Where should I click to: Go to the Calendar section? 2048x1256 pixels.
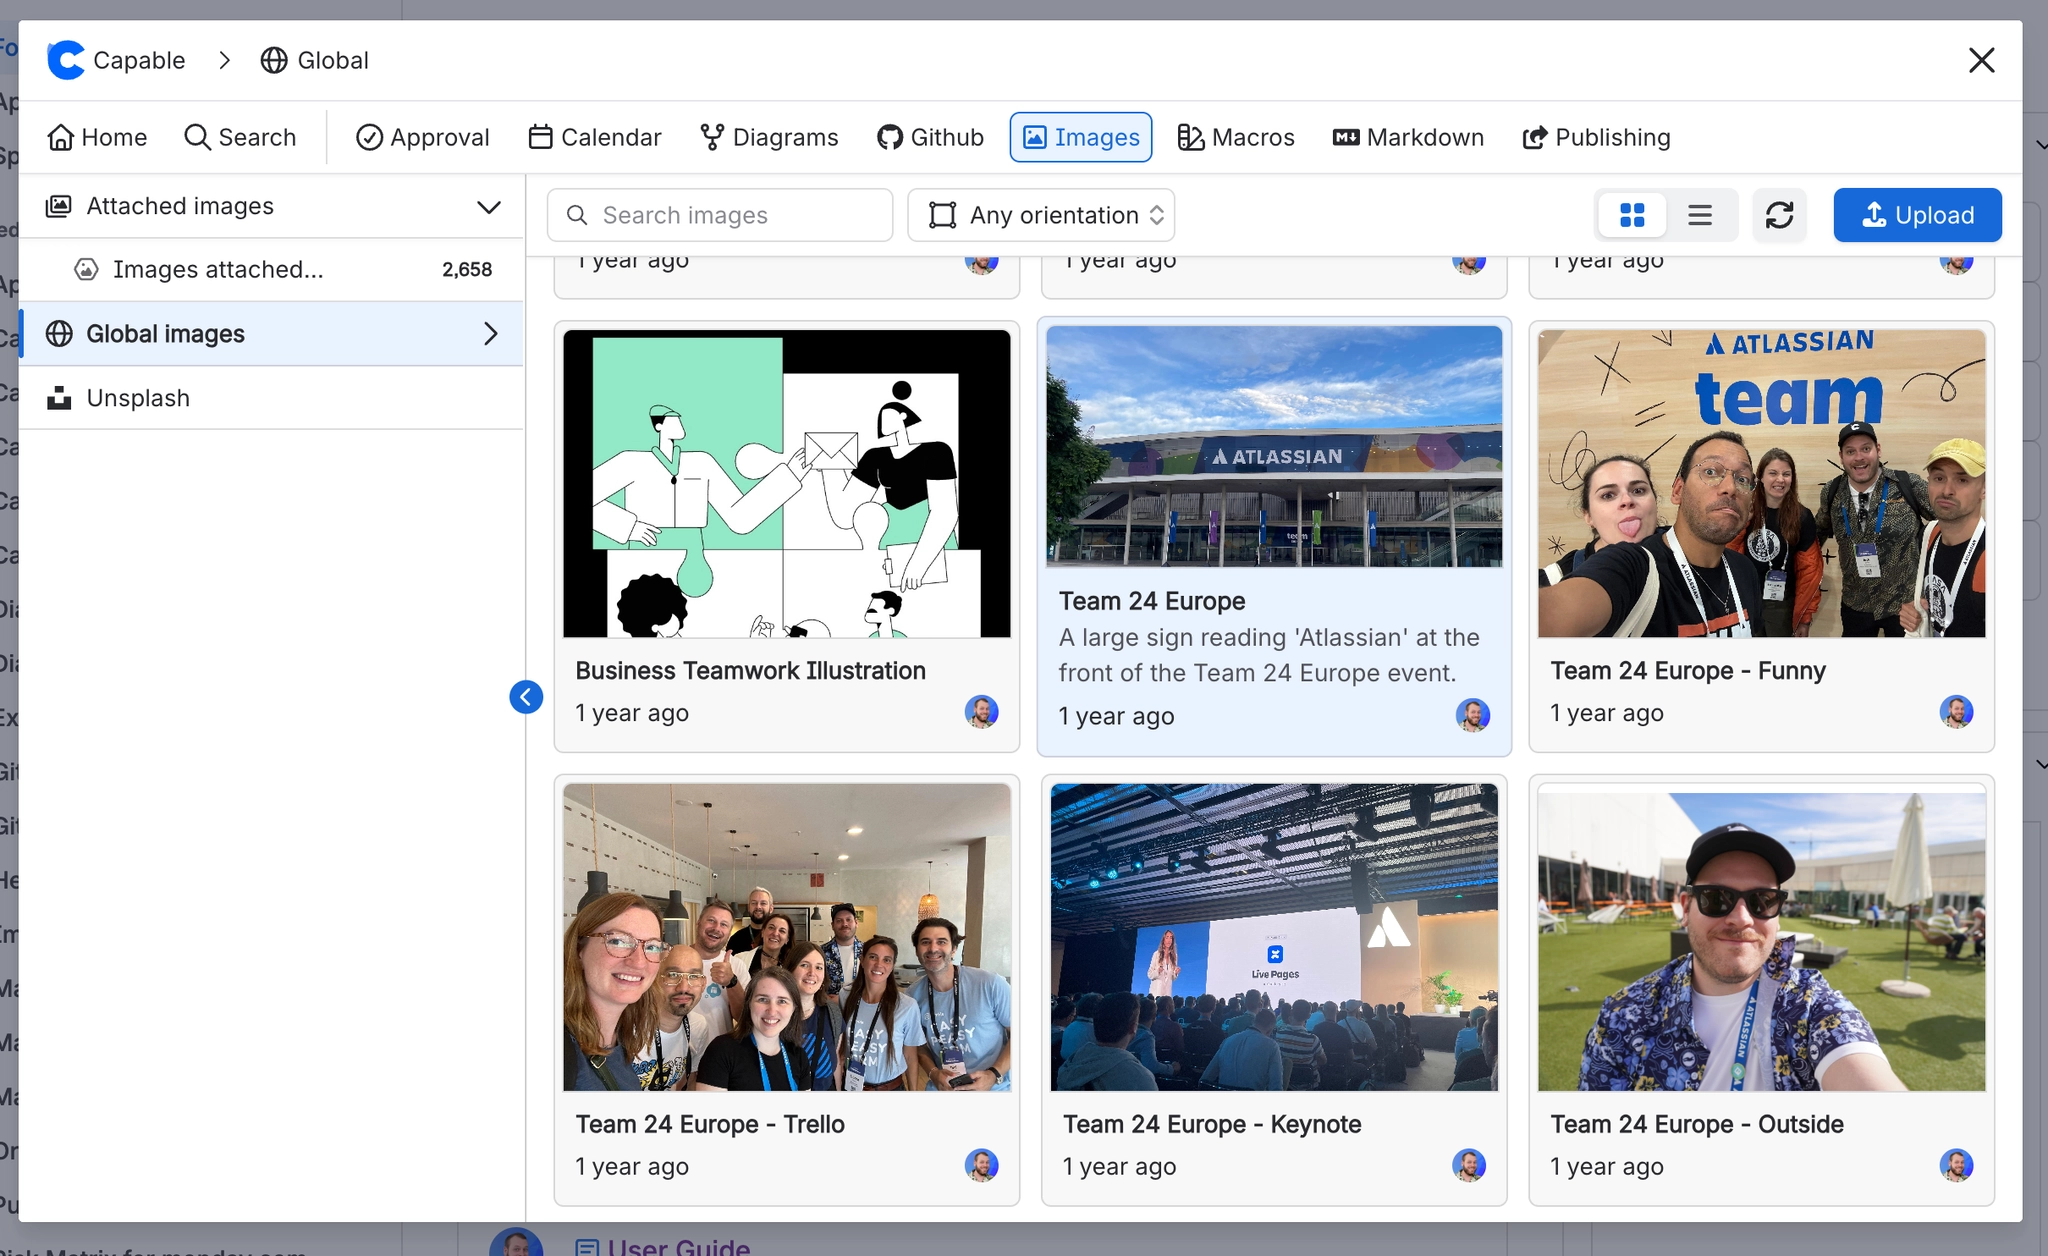pos(595,137)
